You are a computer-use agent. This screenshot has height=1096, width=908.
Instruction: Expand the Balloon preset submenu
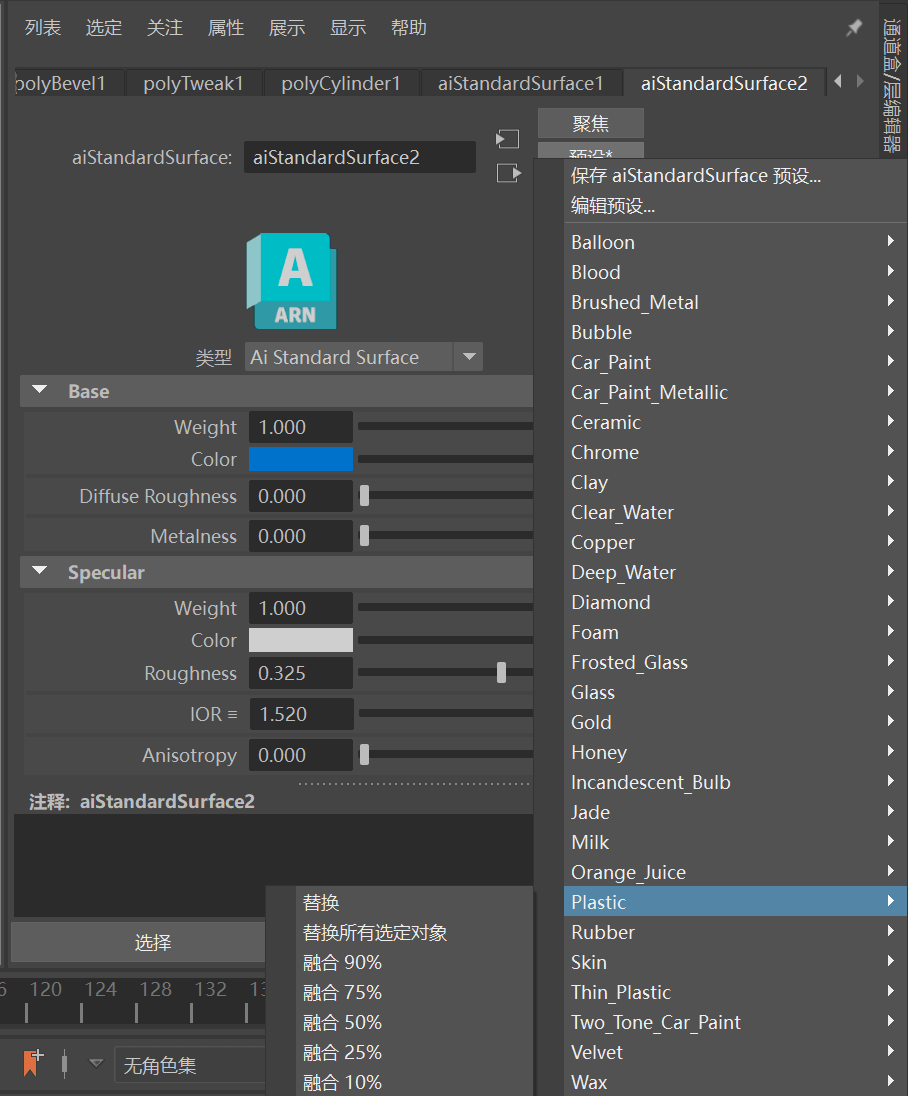[x=735, y=242]
